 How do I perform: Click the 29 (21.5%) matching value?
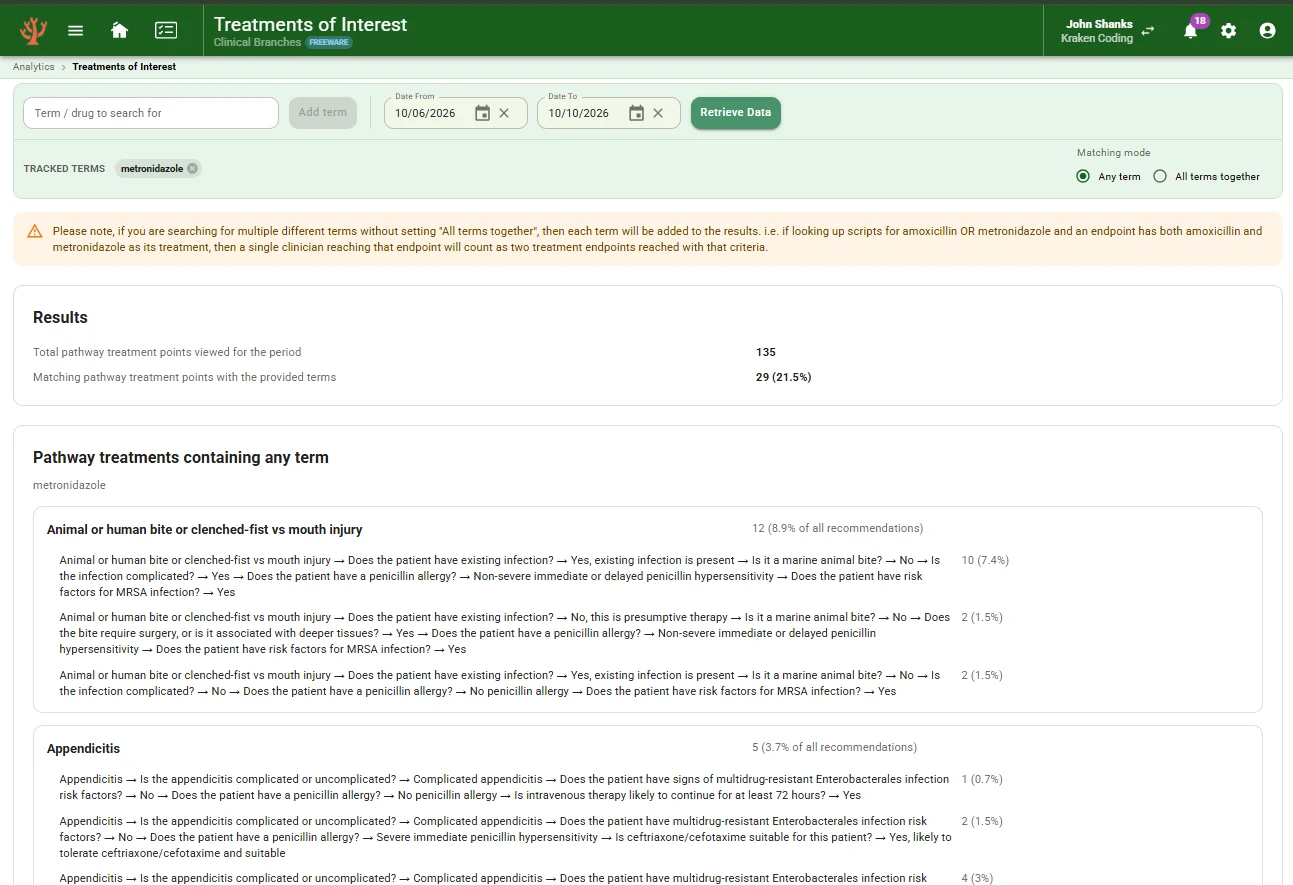(784, 377)
